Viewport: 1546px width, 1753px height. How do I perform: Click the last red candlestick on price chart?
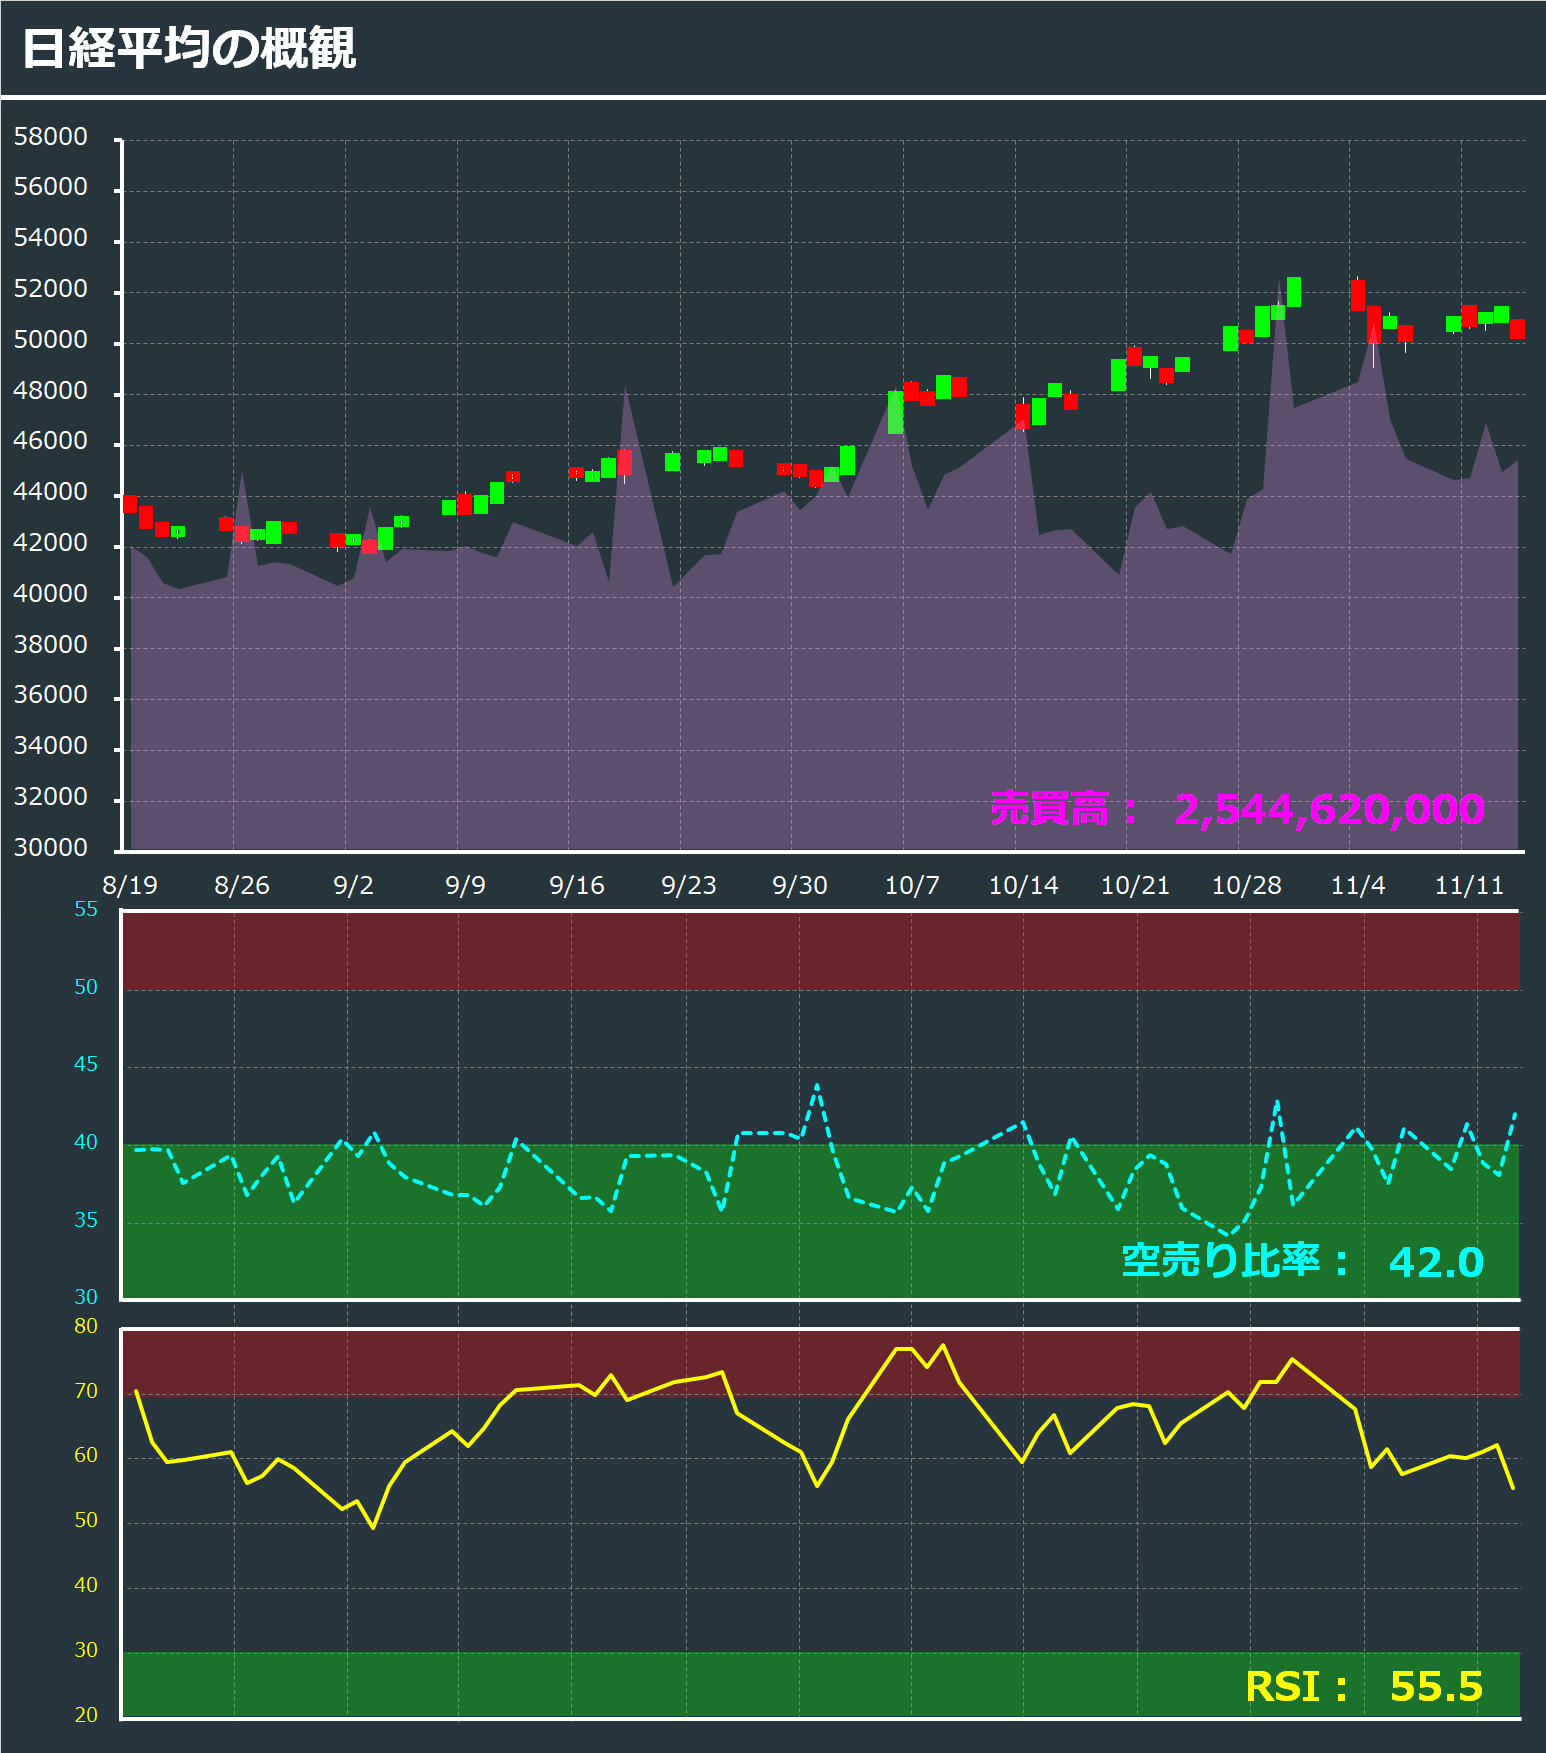(1517, 329)
